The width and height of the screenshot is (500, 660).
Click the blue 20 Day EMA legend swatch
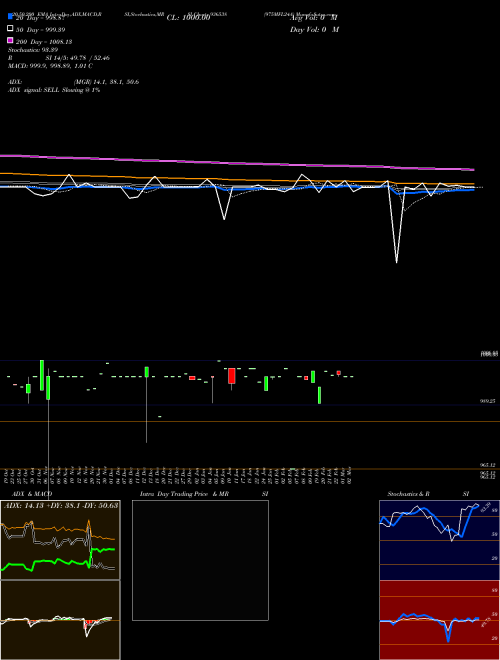10,16
